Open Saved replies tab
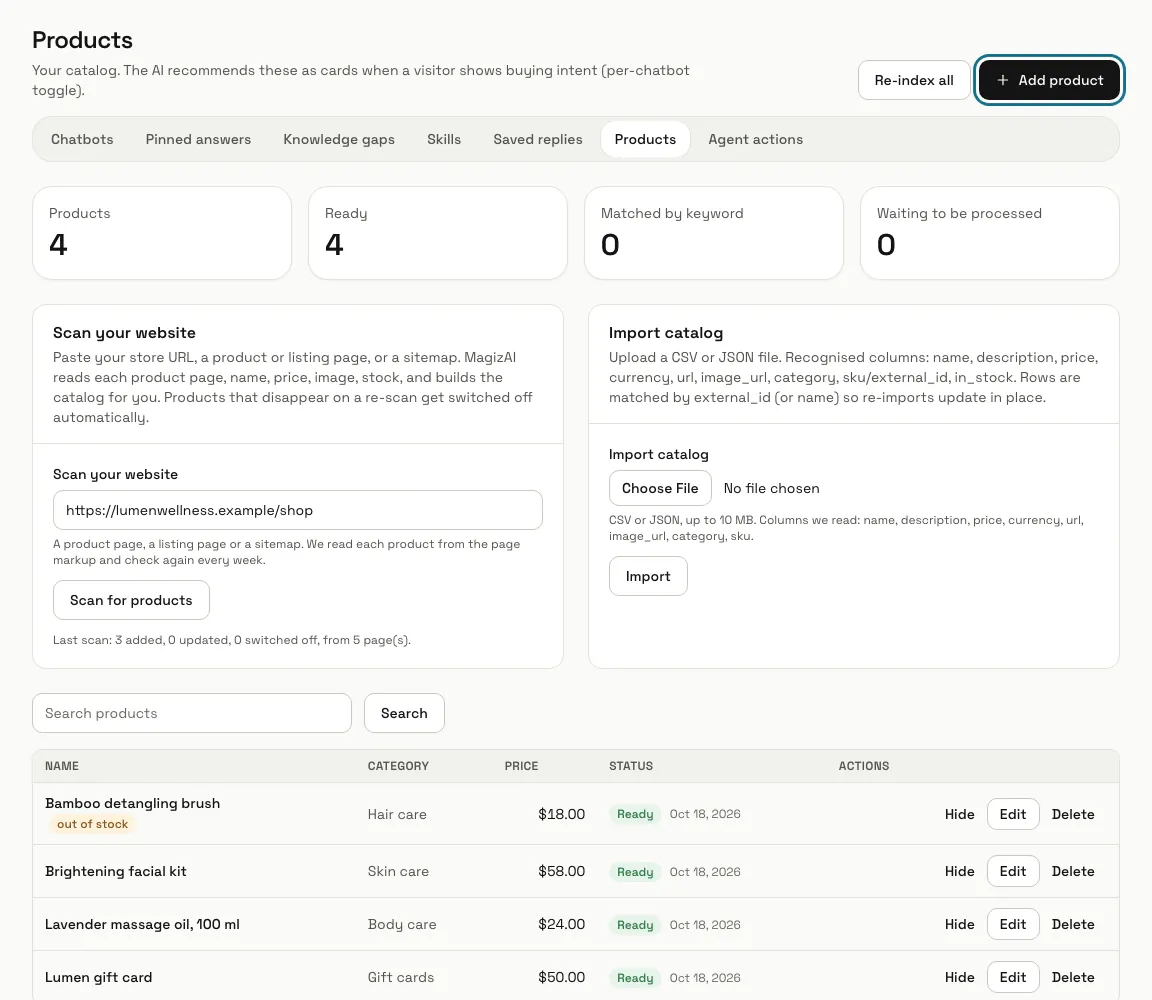The width and height of the screenshot is (1152, 1000). [x=538, y=140]
